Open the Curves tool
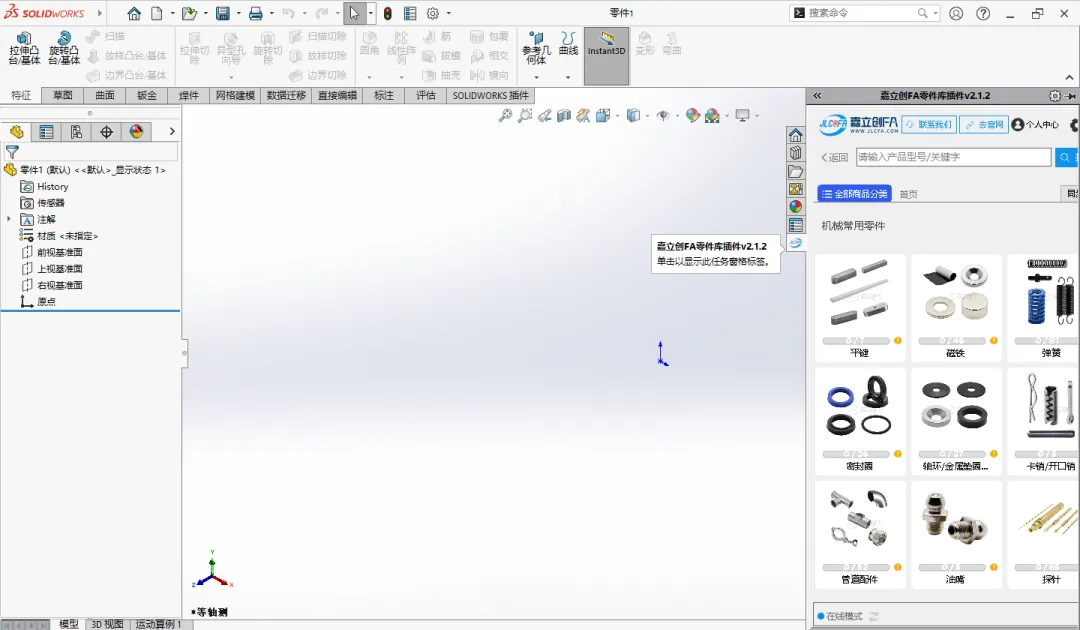This screenshot has width=1080, height=630. [x=568, y=43]
